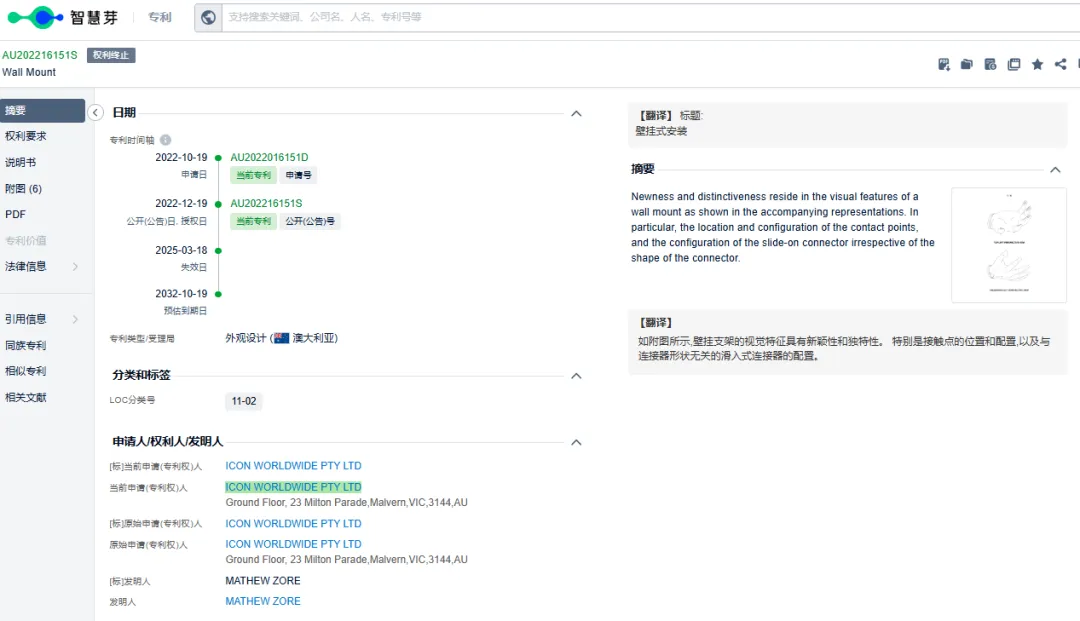Image resolution: width=1080 pixels, height=621 pixels.
Task: Click the 外观设计 patent type text
Action: (246, 338)
